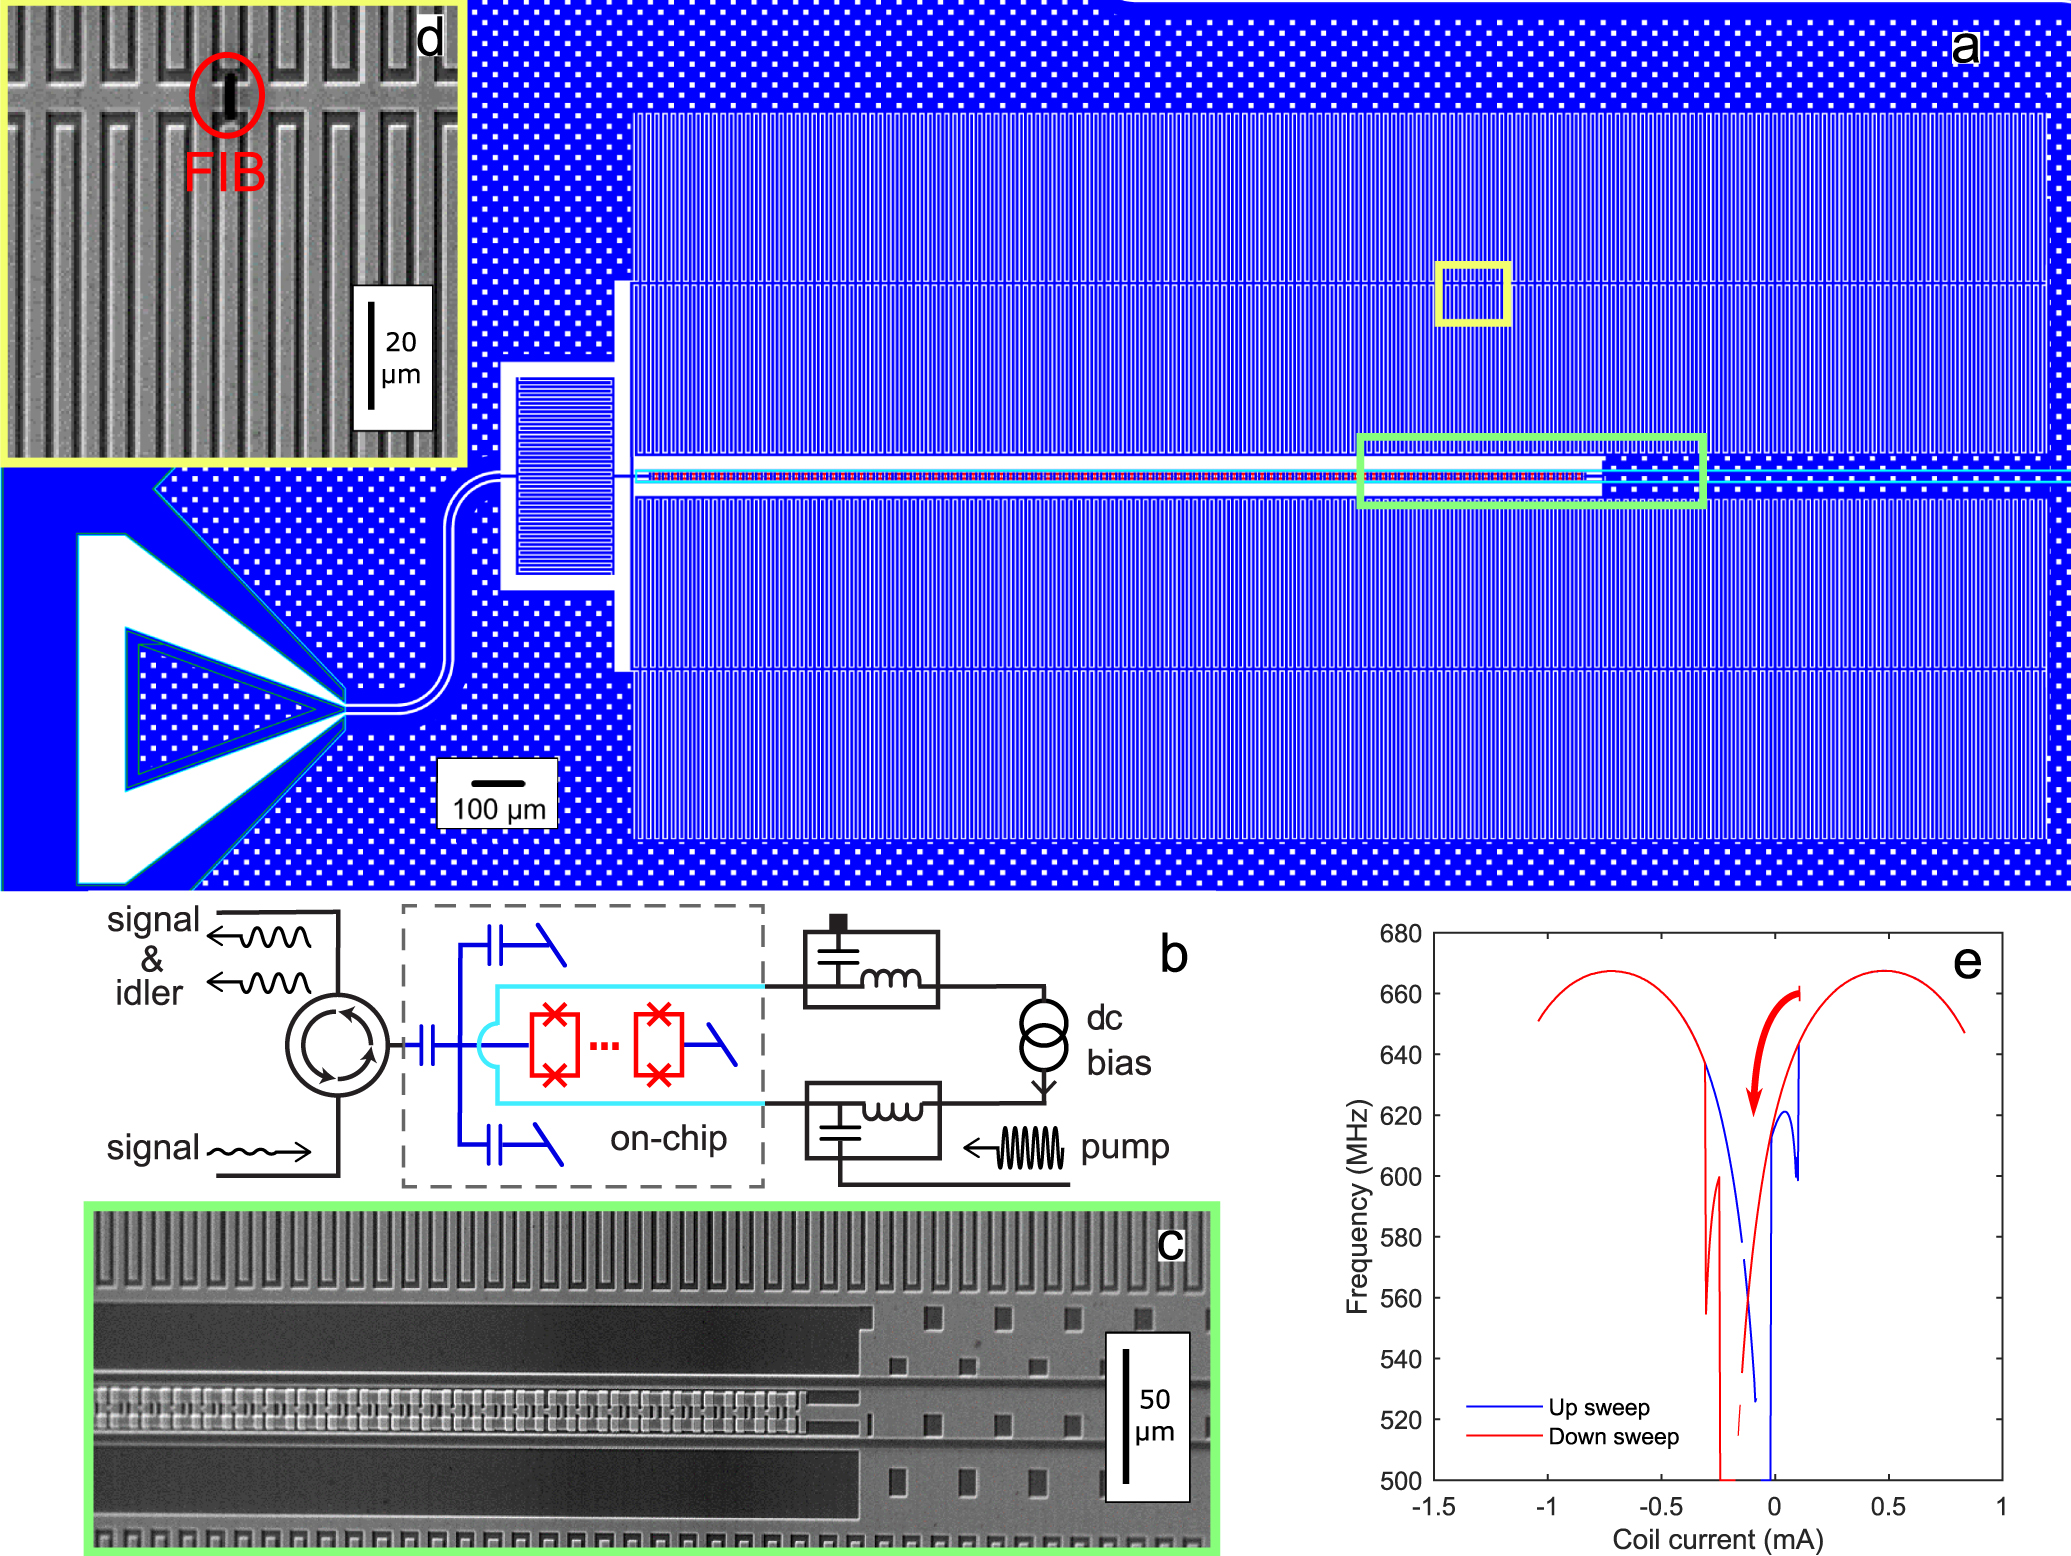Click the dc bias current source symbol
The width and height of the screenshot is (2071, 1556).
[x=1044, y=1036]
